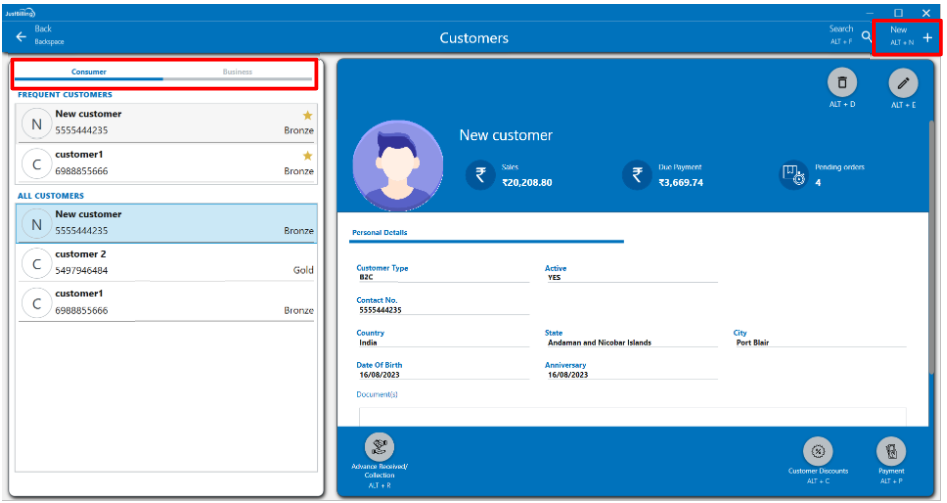
Task: Click the Pending orders icon
Action: pyautogui.click(x=793, y=175)
